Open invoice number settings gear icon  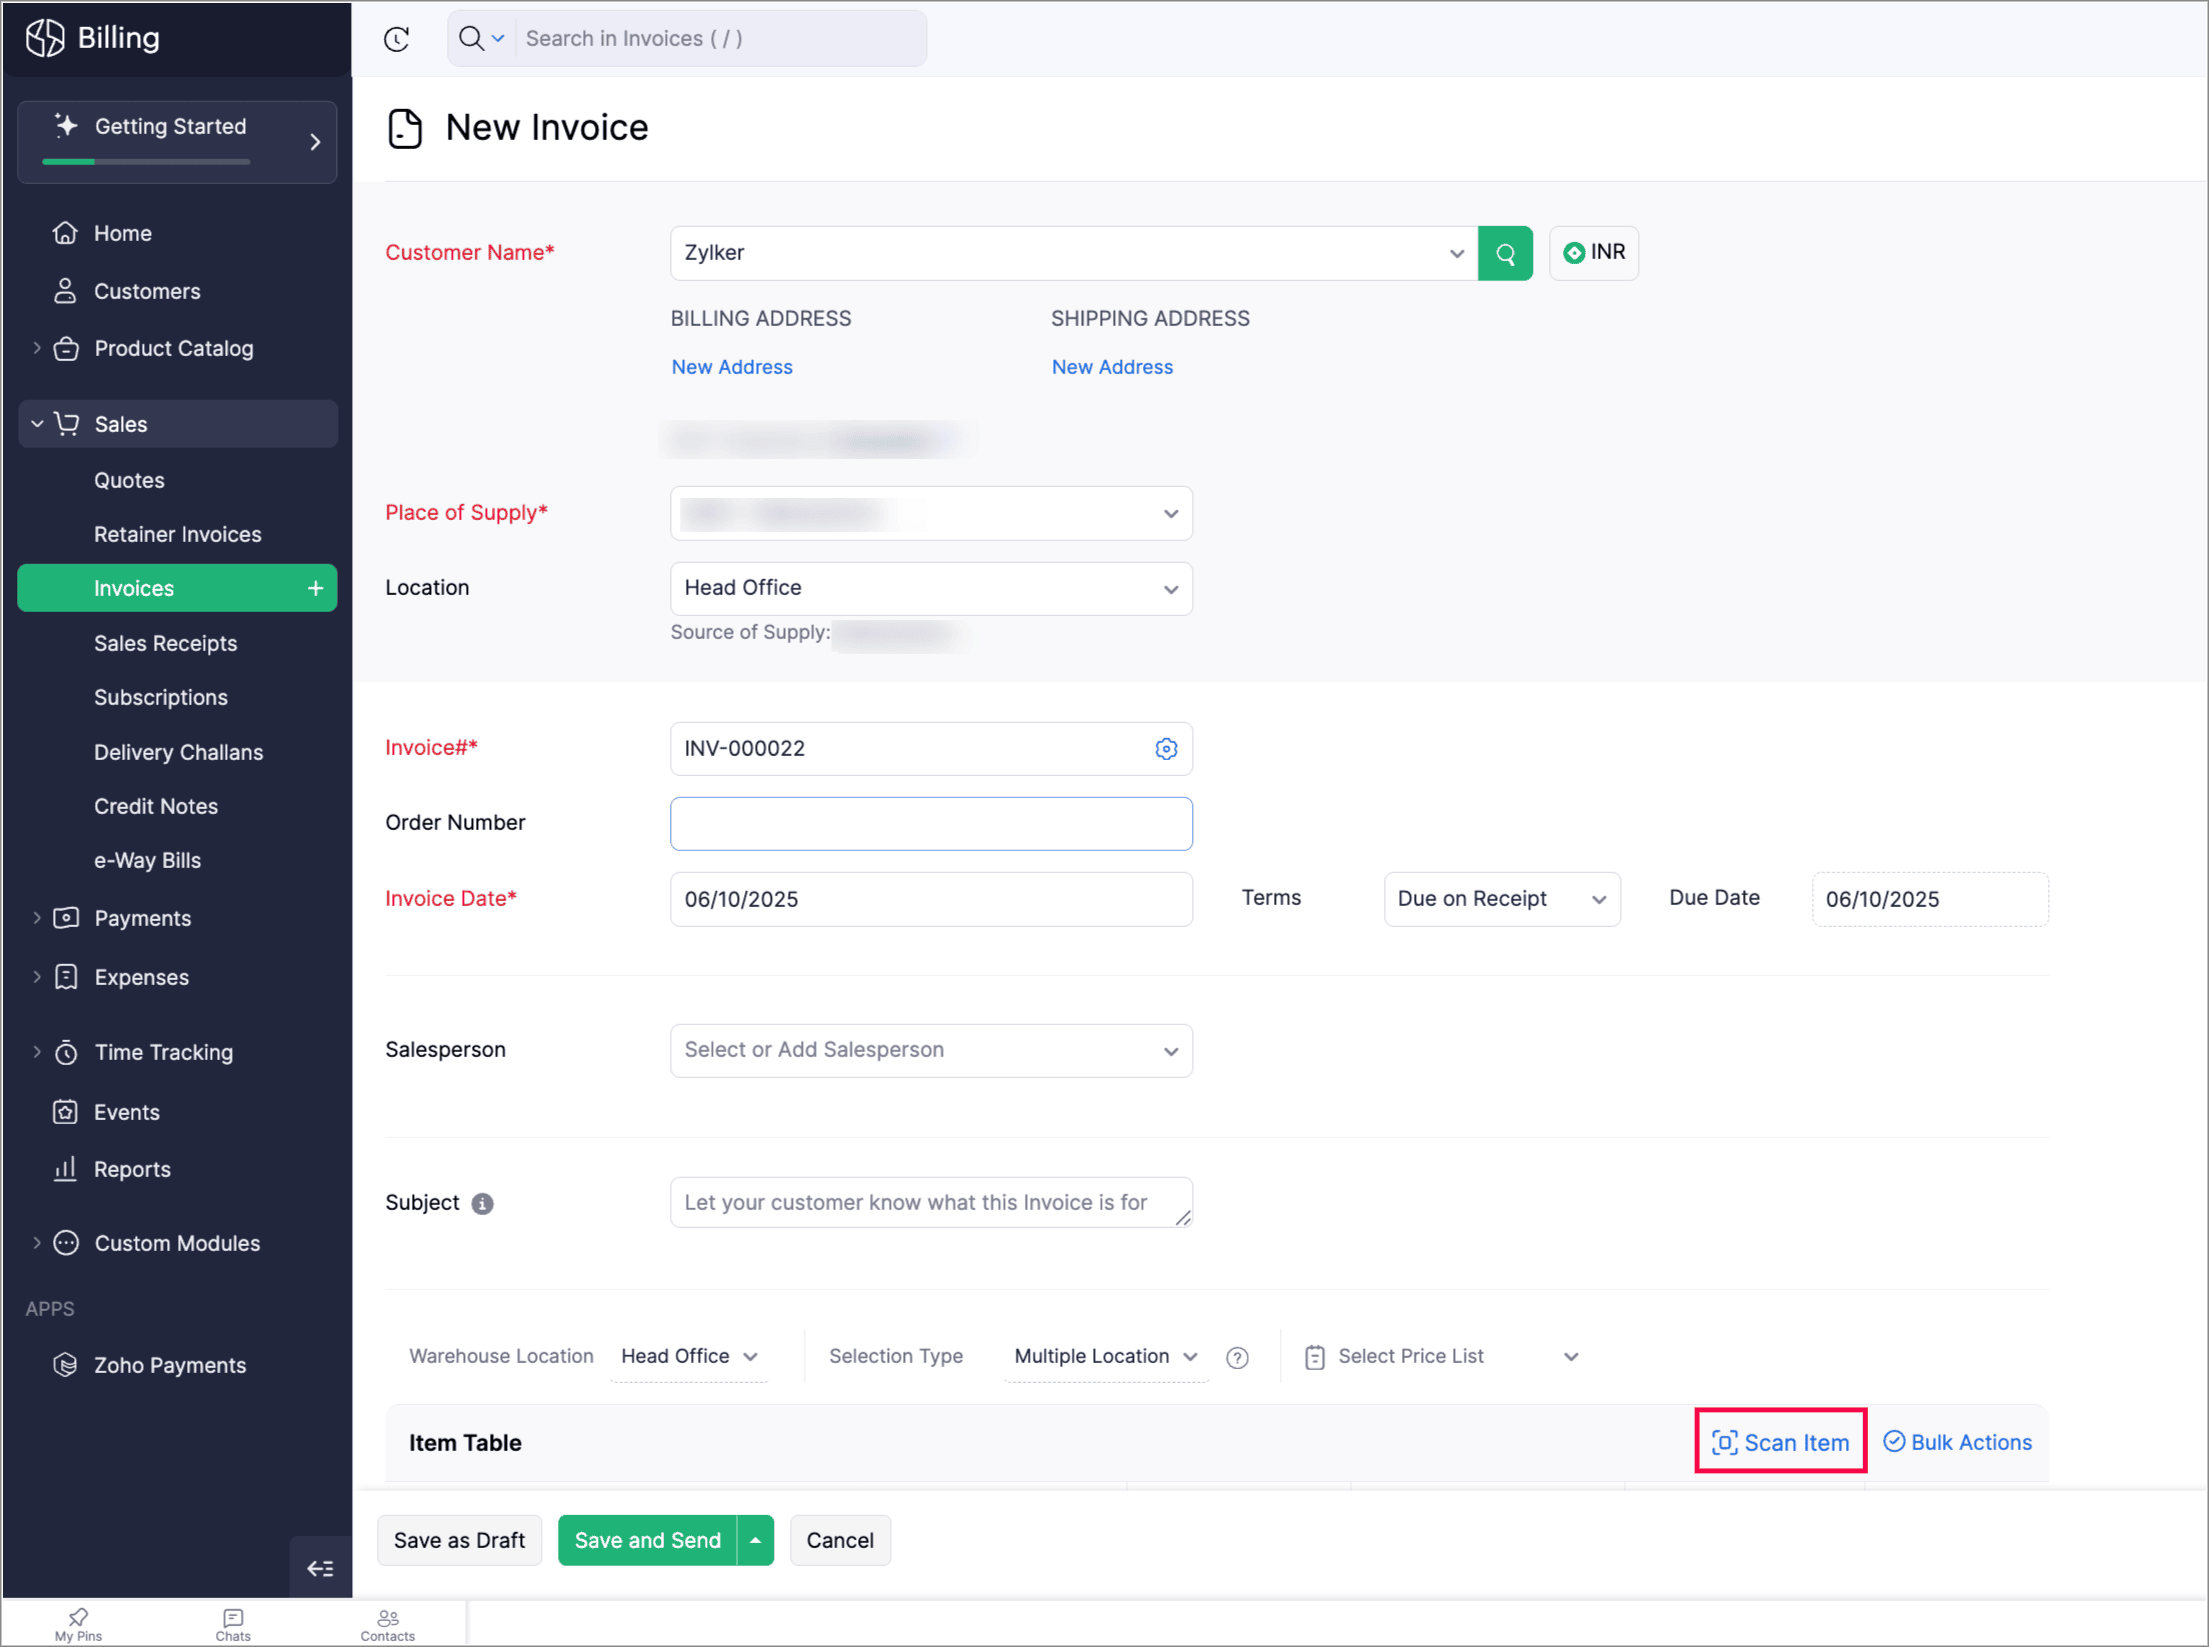1166,749
